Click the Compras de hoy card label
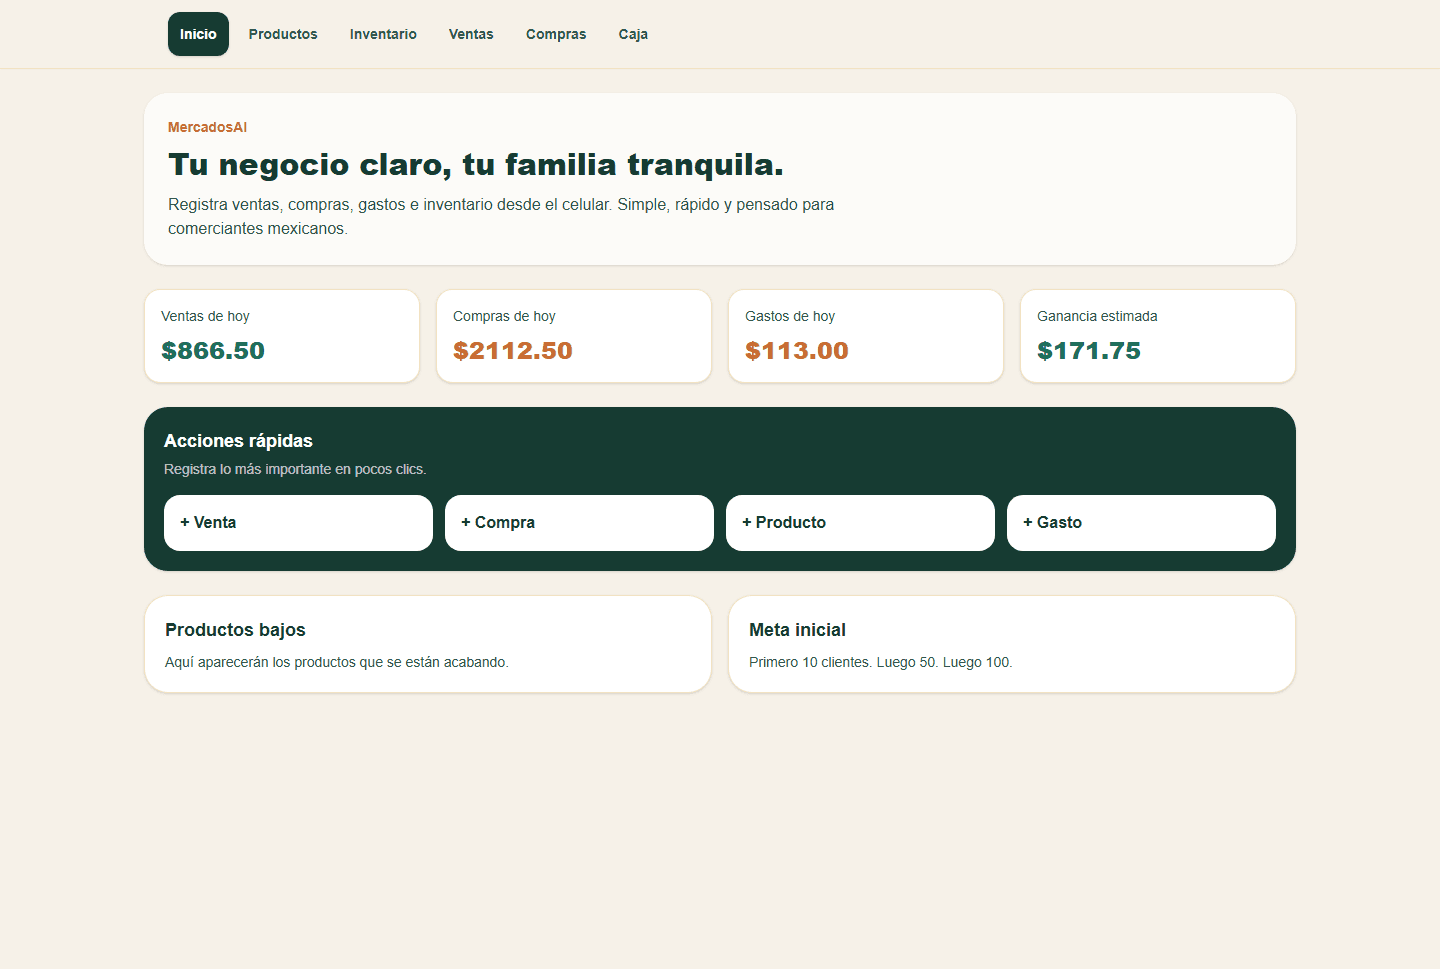This screenshot has height=969, width=1440. 504,316
